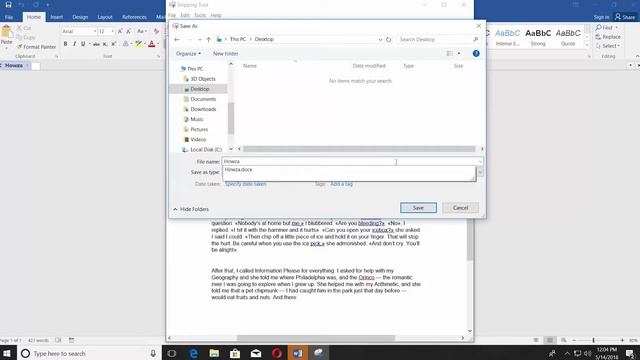Collapse the dialog using Hide Folders

191,209
